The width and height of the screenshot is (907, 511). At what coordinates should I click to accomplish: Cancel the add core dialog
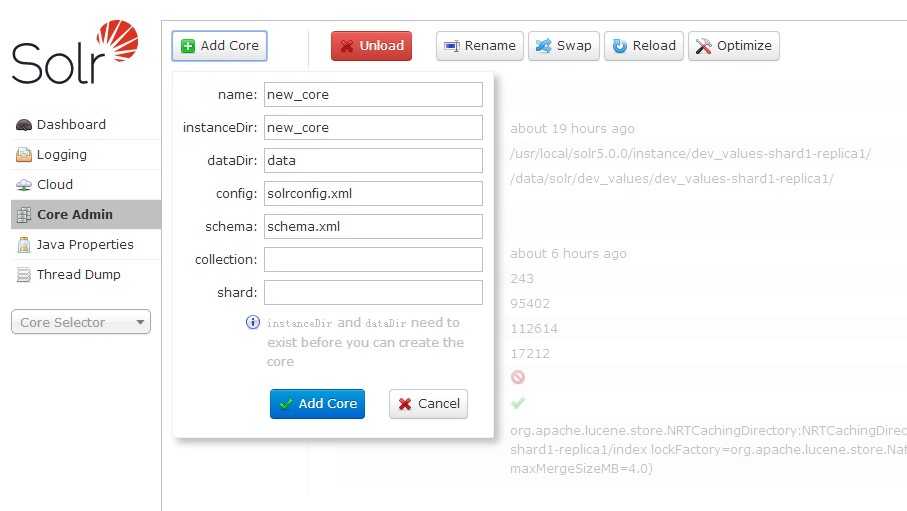pyautogui.click(x=428, y=404)
